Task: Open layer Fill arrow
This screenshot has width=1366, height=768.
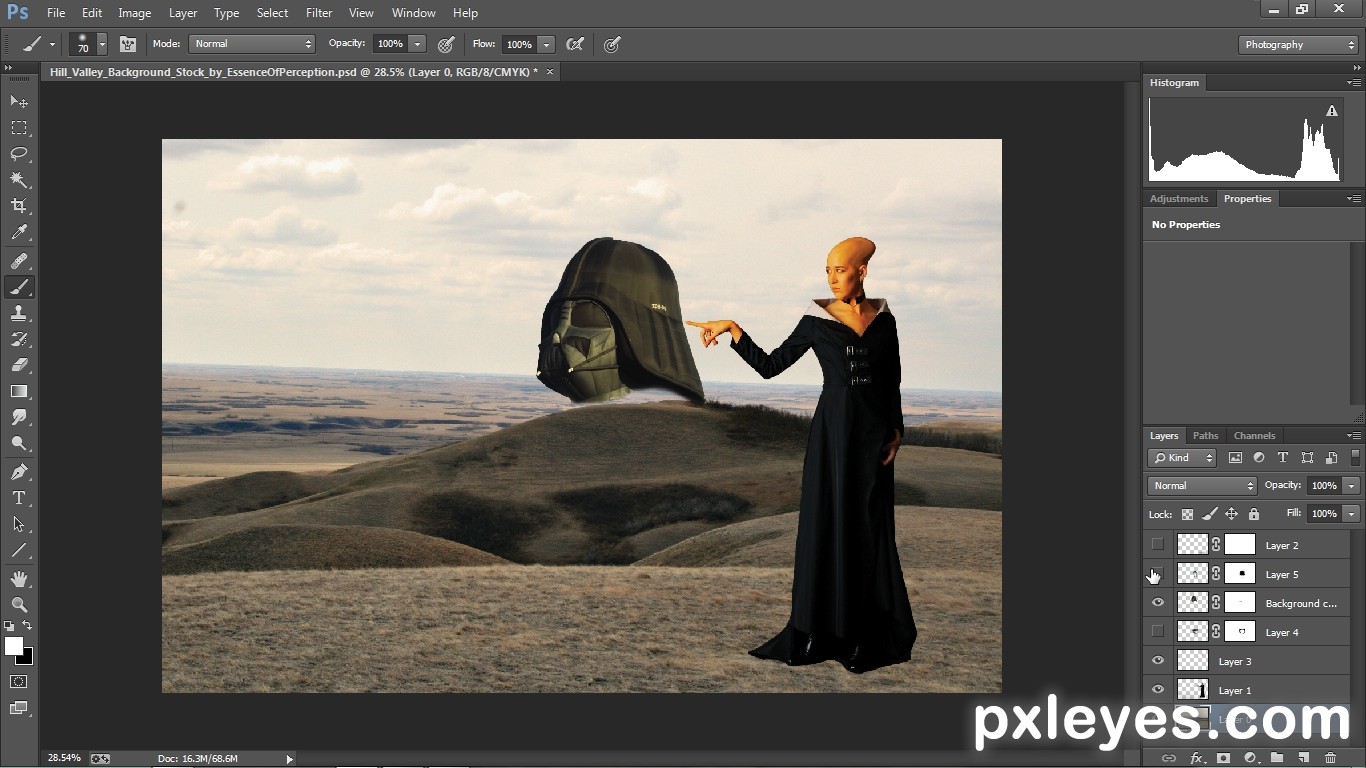Action: pyautogui.click(x=1351, y=514)
